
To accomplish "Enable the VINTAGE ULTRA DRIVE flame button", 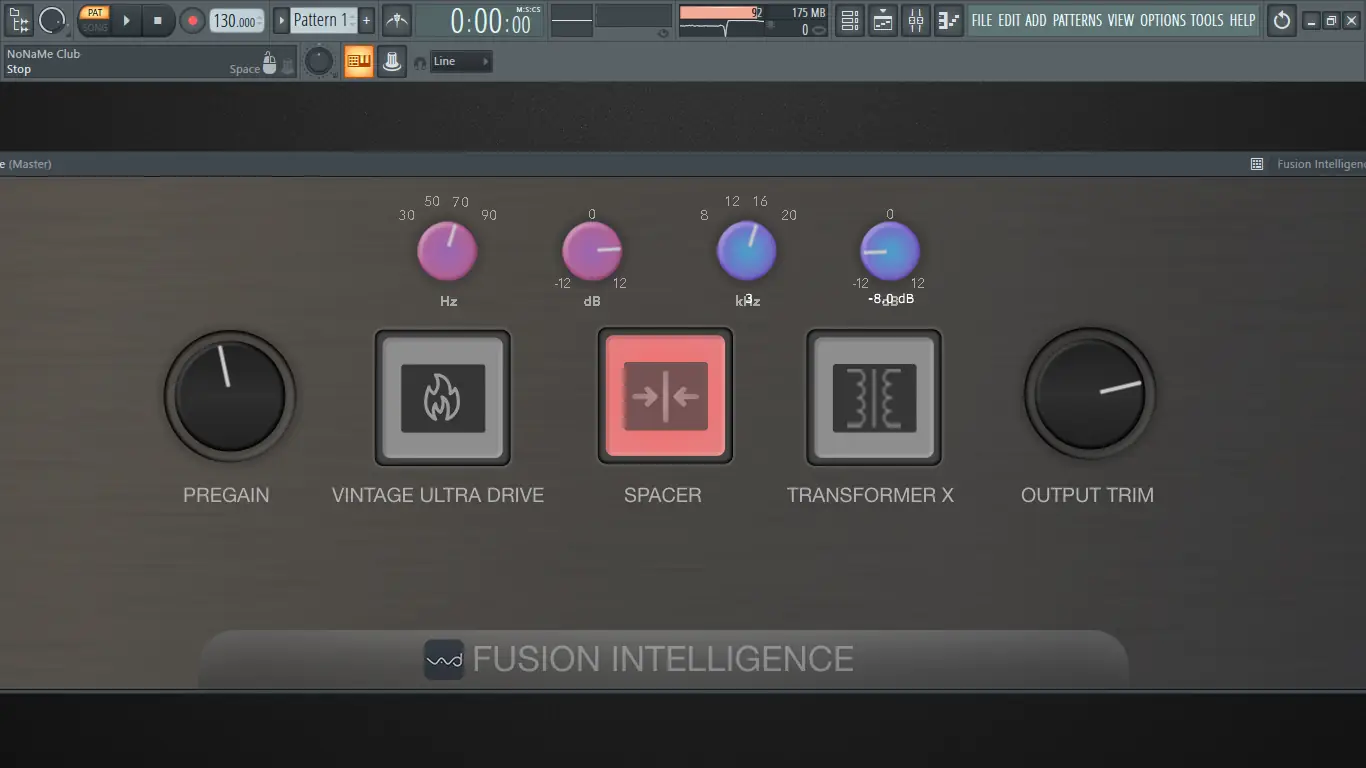I will (443, 398).
